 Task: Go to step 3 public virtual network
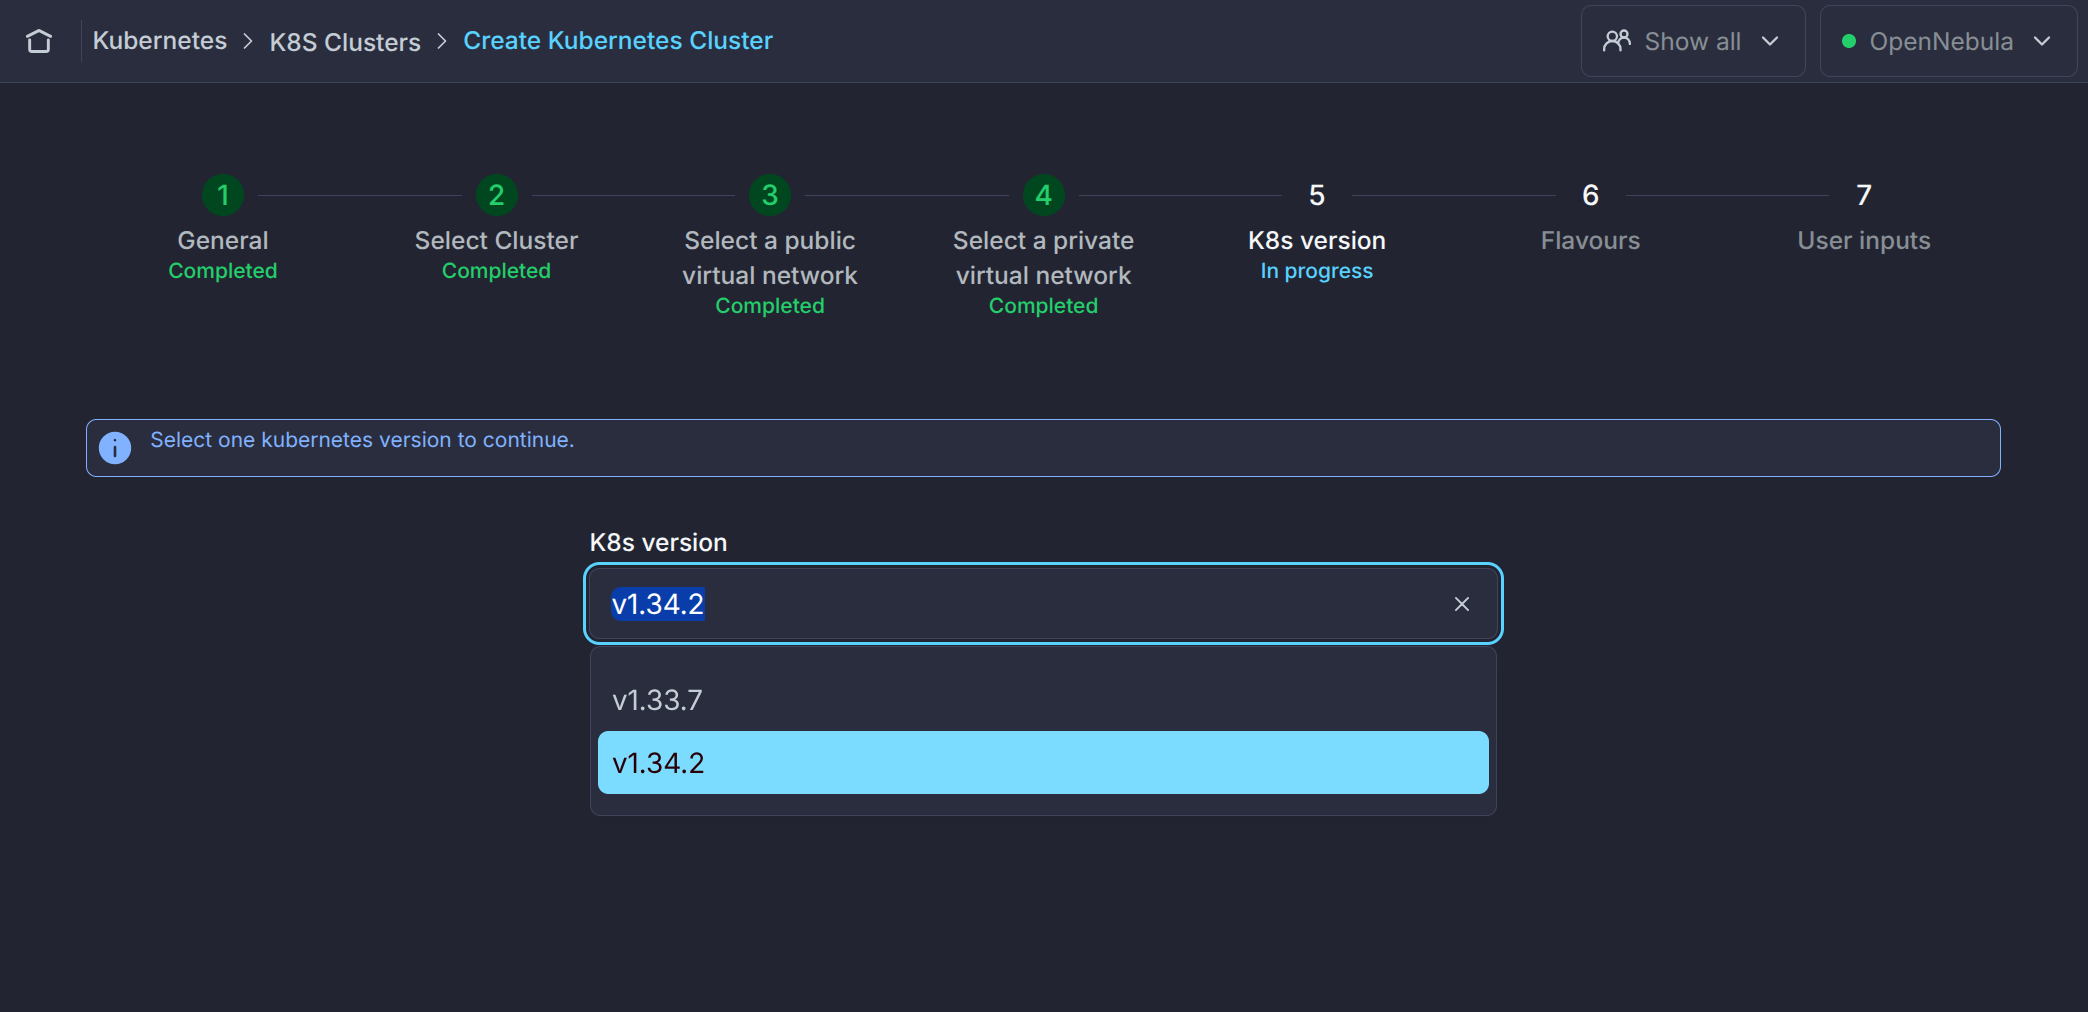point(770,195)
